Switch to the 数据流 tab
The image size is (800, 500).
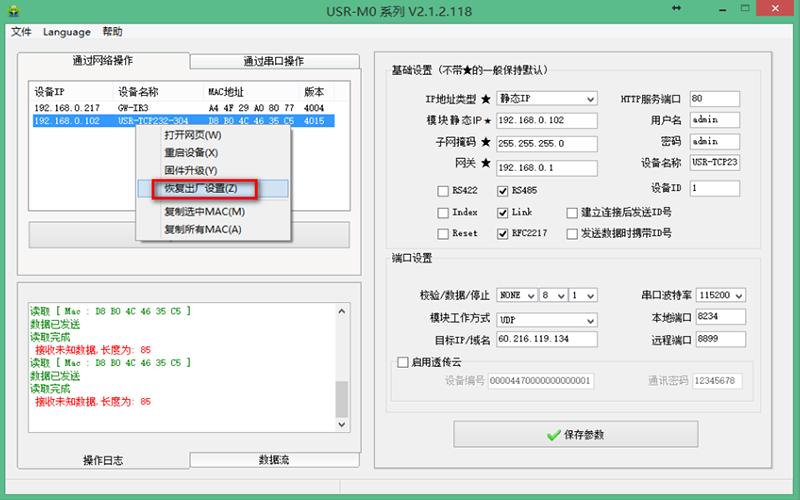point(273,460)
